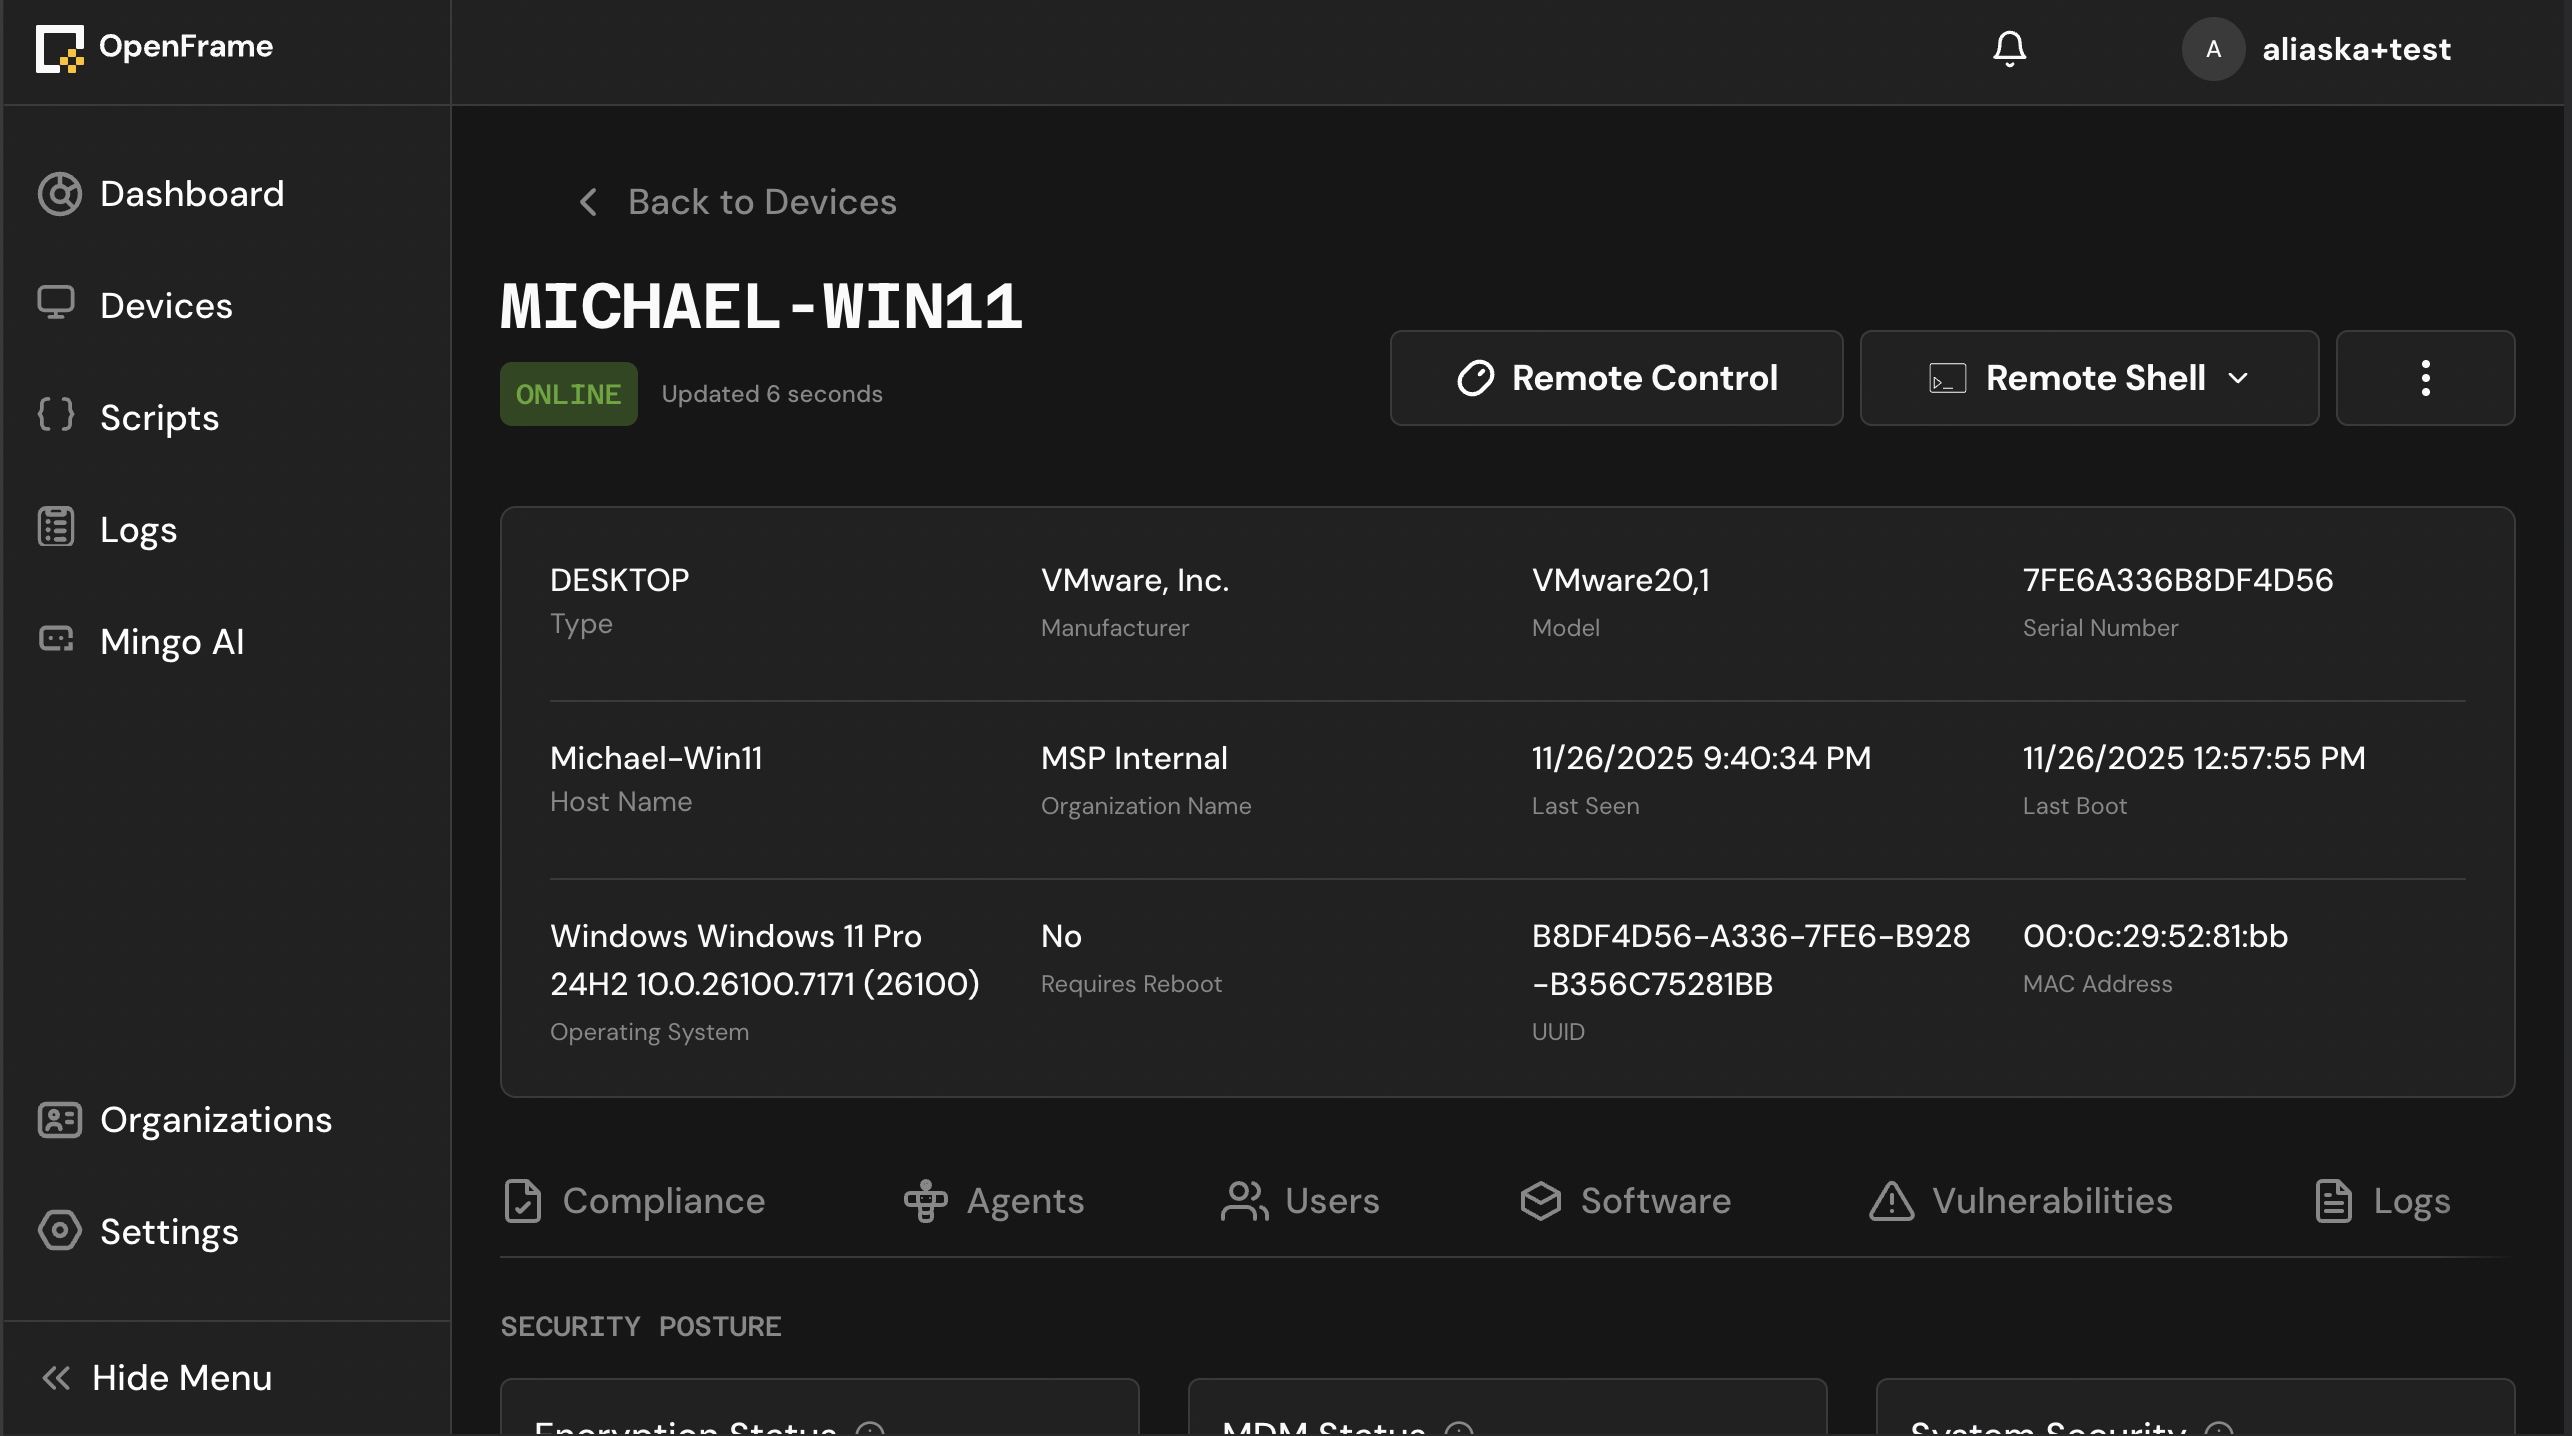Click the Remote Shell terminal icon
This screenshot has width=2572, height=1436.
[x=1947, y=378]
